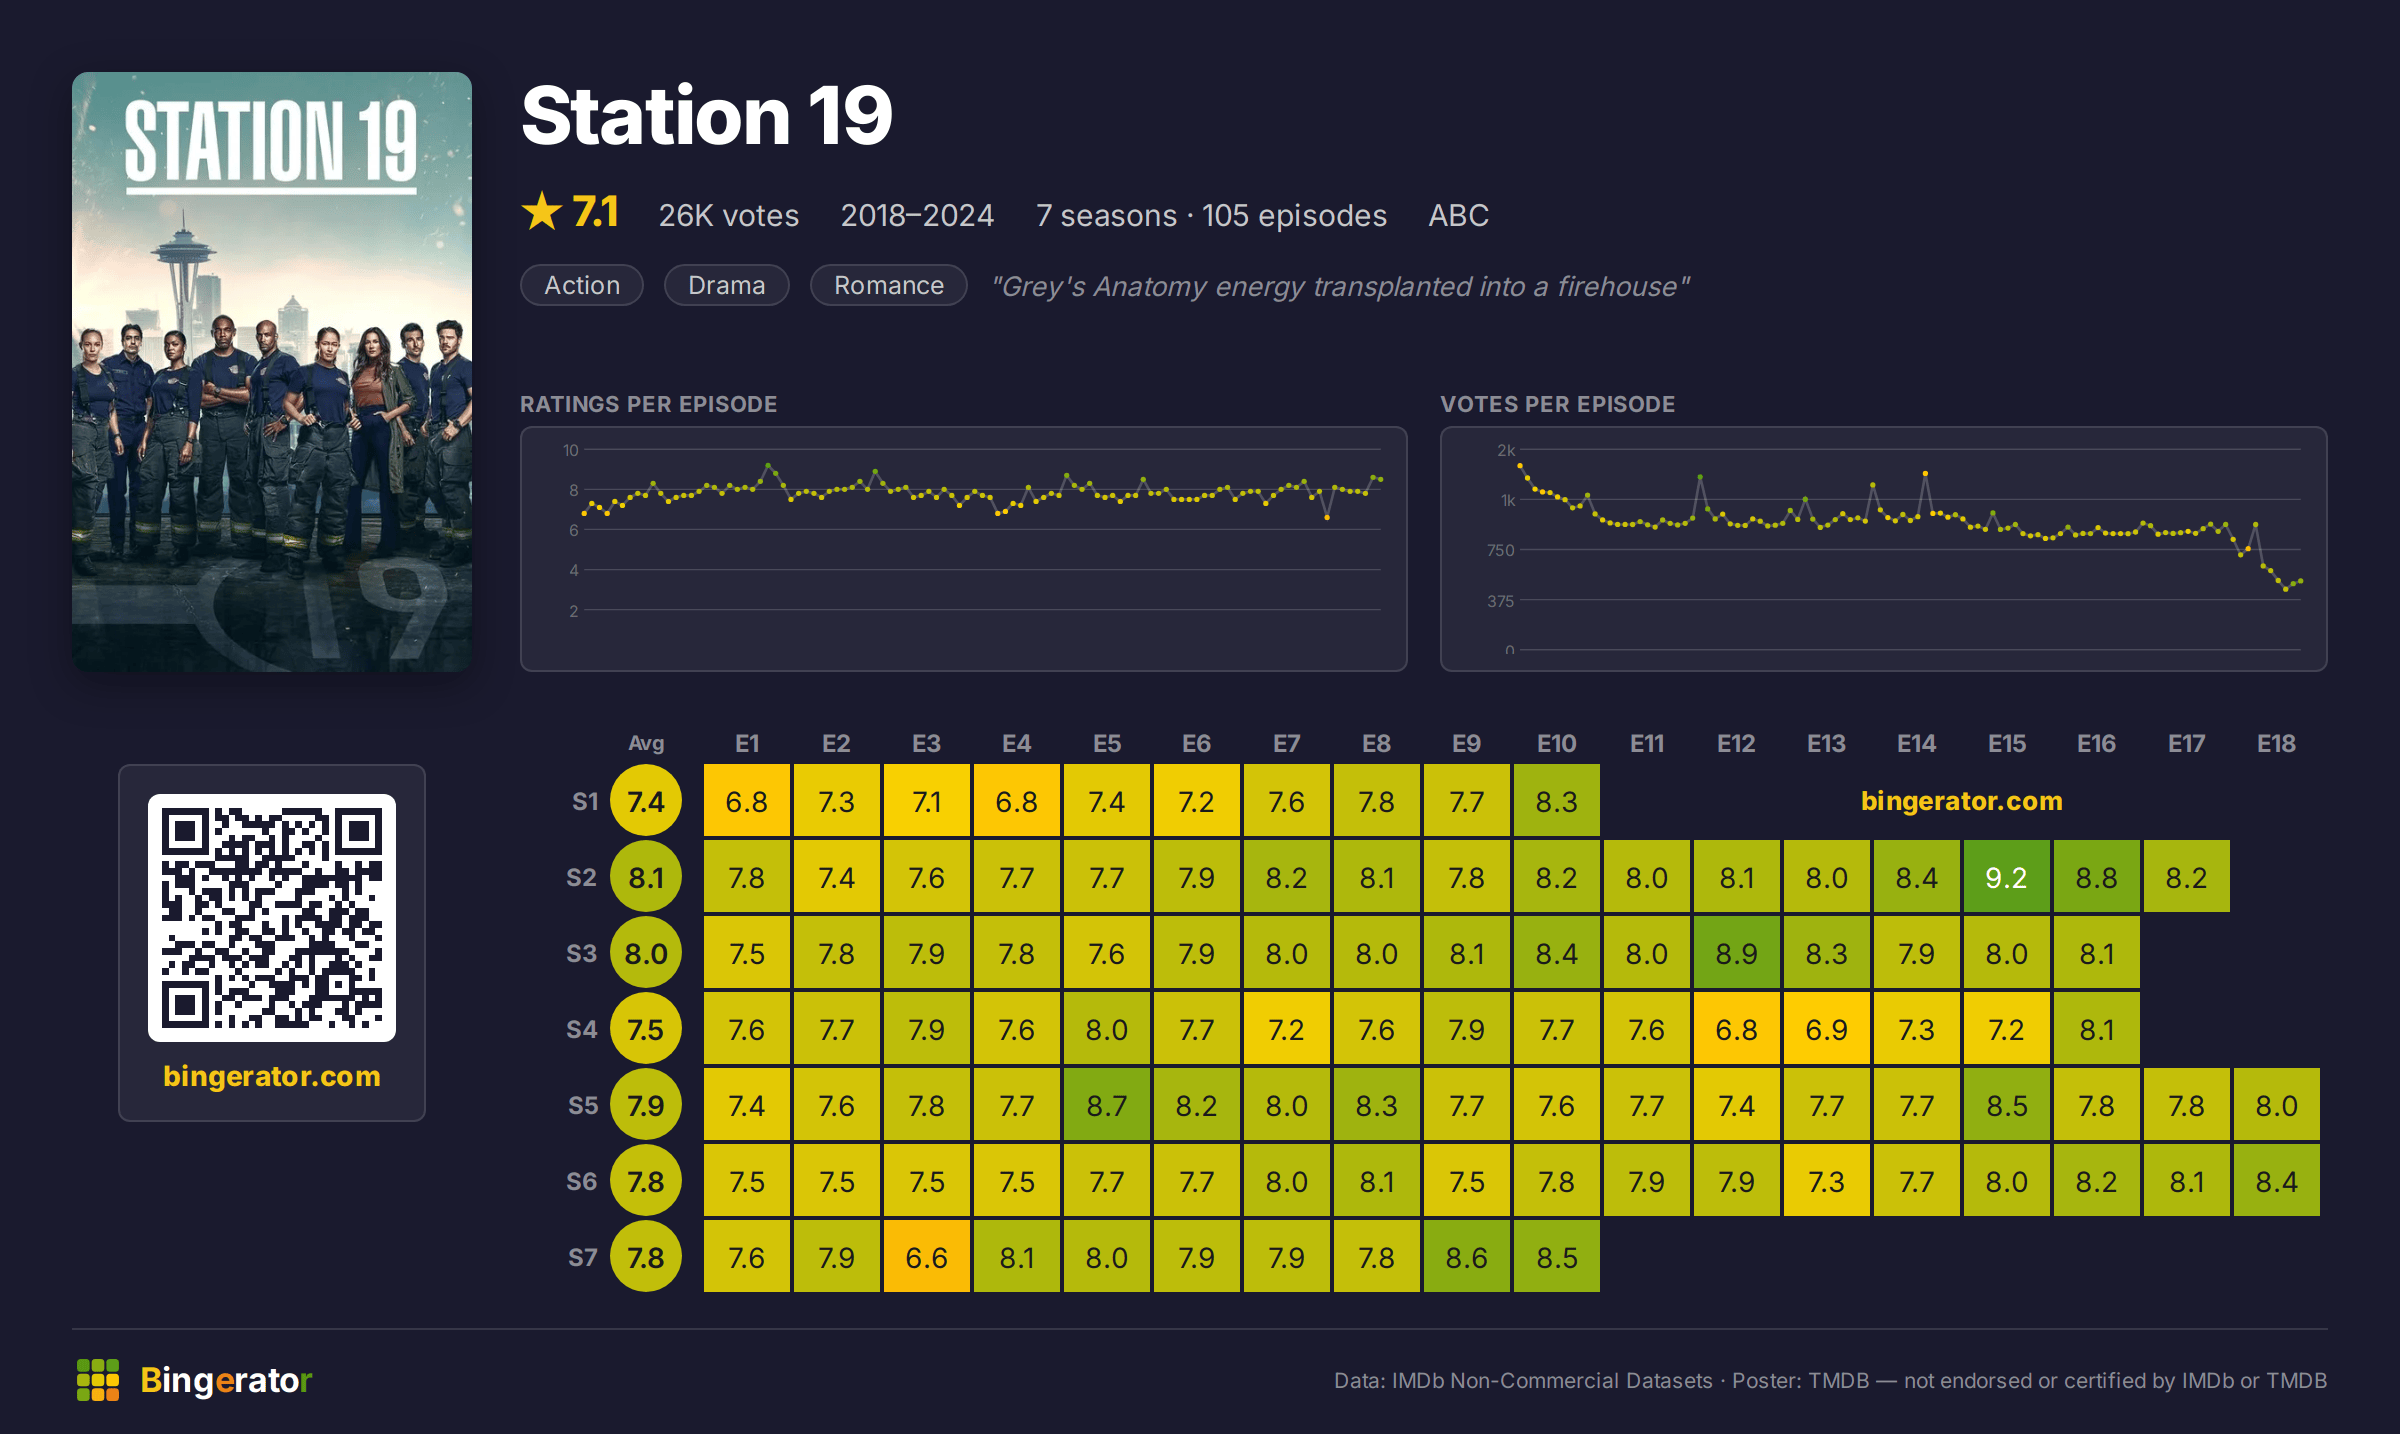Click the 6.6 rated episode in S7
This screenshot has height=1434, width=2400.
pos(926,1257)
